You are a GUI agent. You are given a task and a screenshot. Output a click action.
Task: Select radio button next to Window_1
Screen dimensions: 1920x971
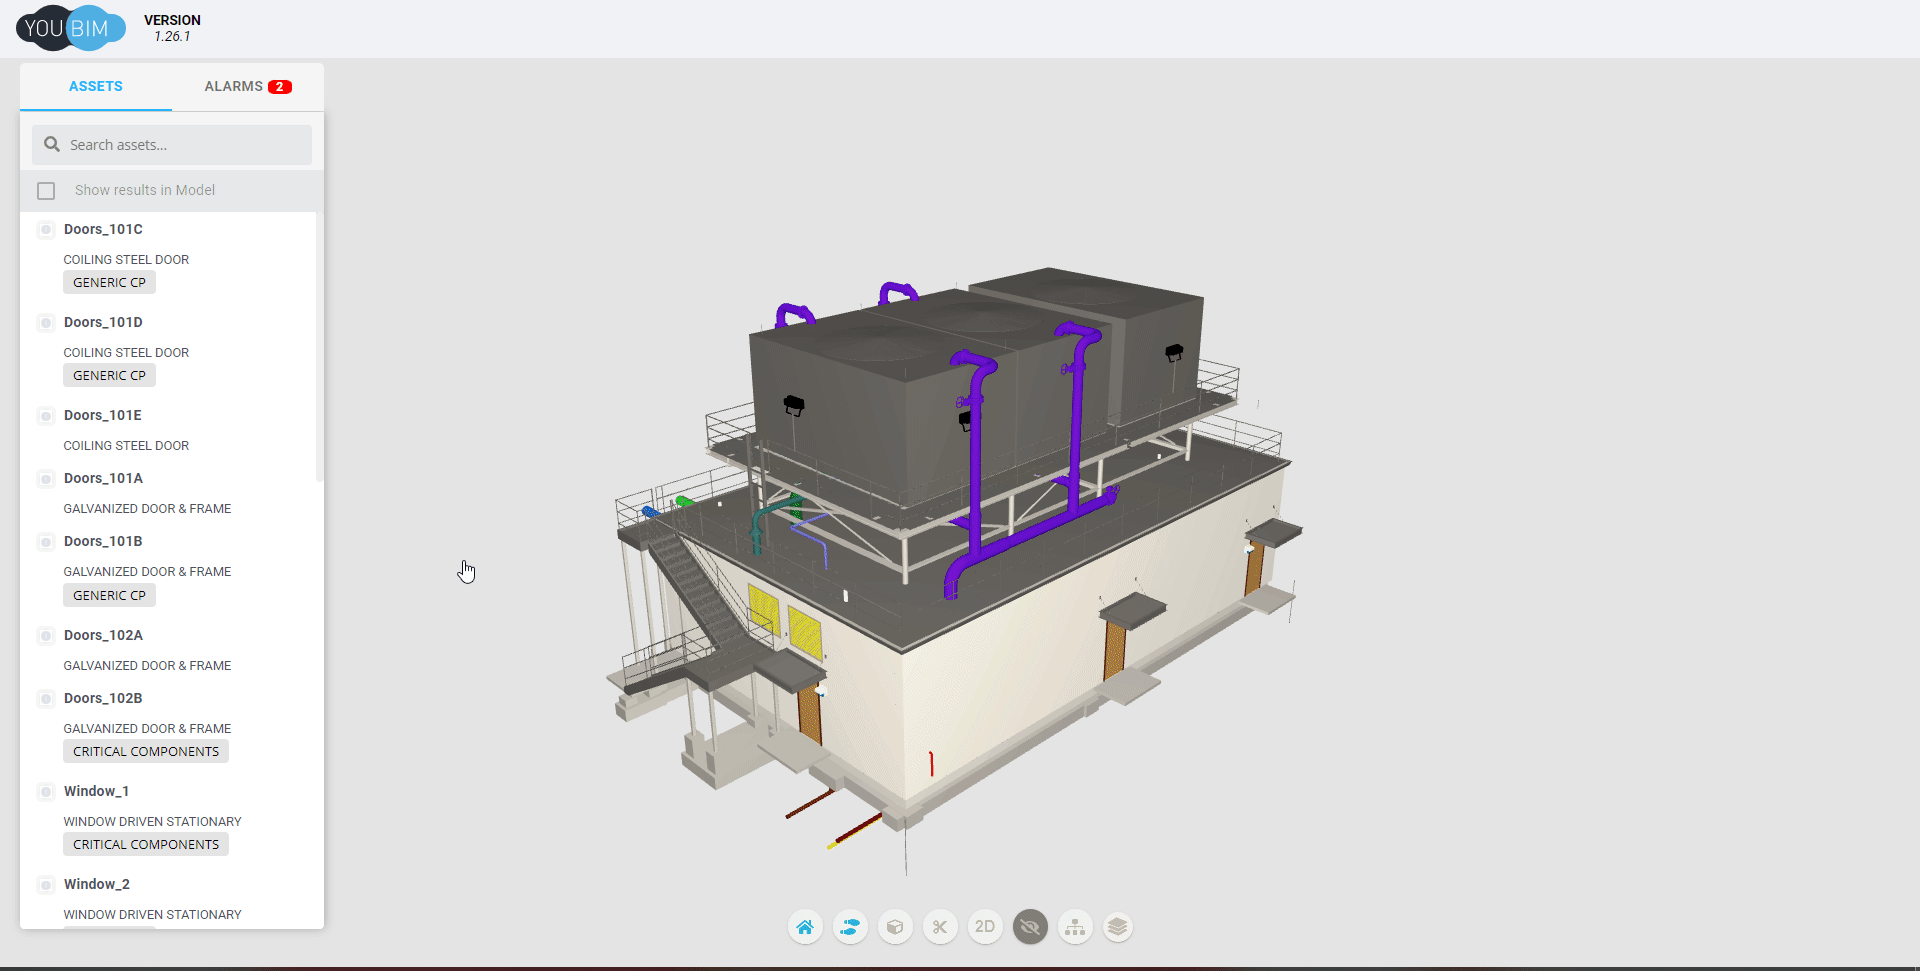click(46, 792)
